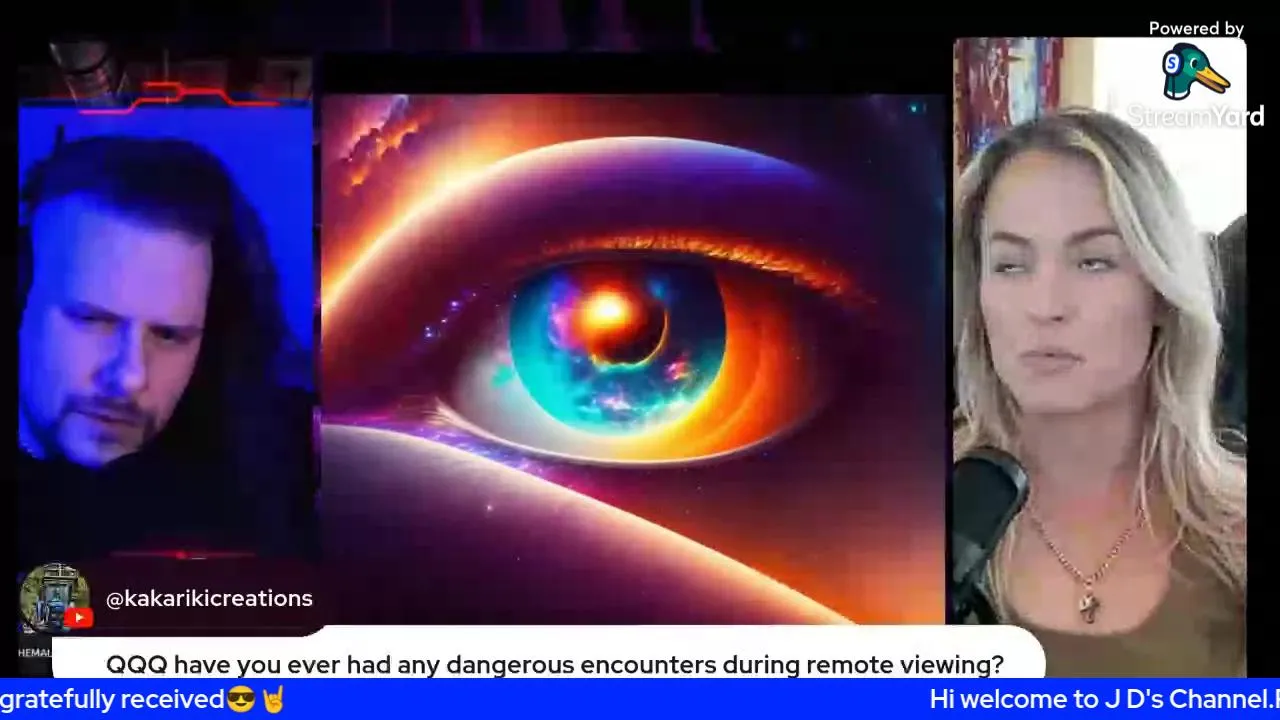Click the 'gratefully received' ticker text
Viewport: 1280px width, 720px height.
click(x=112, y=699)
